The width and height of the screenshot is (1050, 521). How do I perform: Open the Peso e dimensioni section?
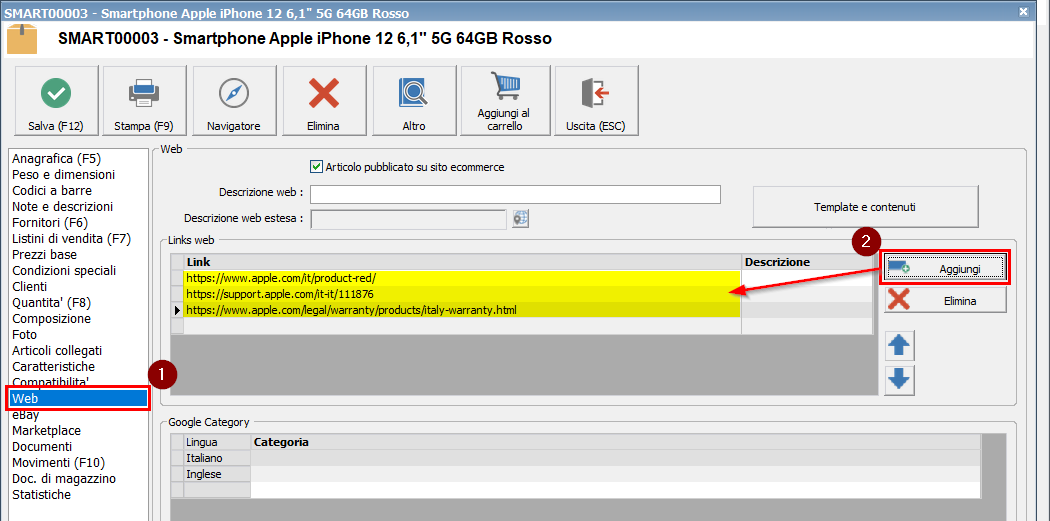click(64, 175)
